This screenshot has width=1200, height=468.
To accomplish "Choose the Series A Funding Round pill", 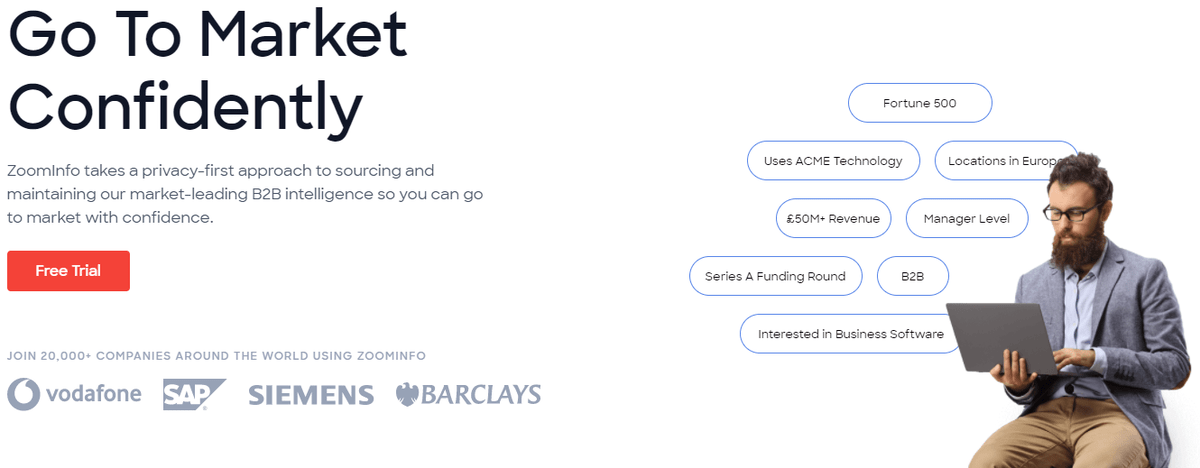I will 775,276.
